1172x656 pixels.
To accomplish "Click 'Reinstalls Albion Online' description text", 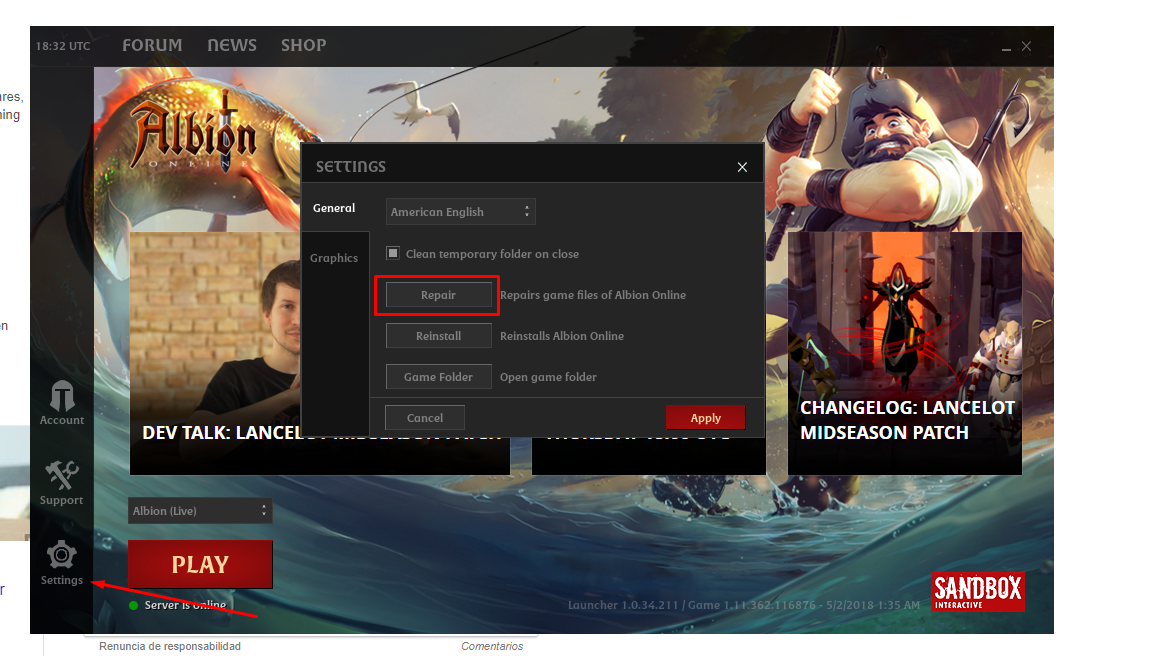I will [562, 336].
